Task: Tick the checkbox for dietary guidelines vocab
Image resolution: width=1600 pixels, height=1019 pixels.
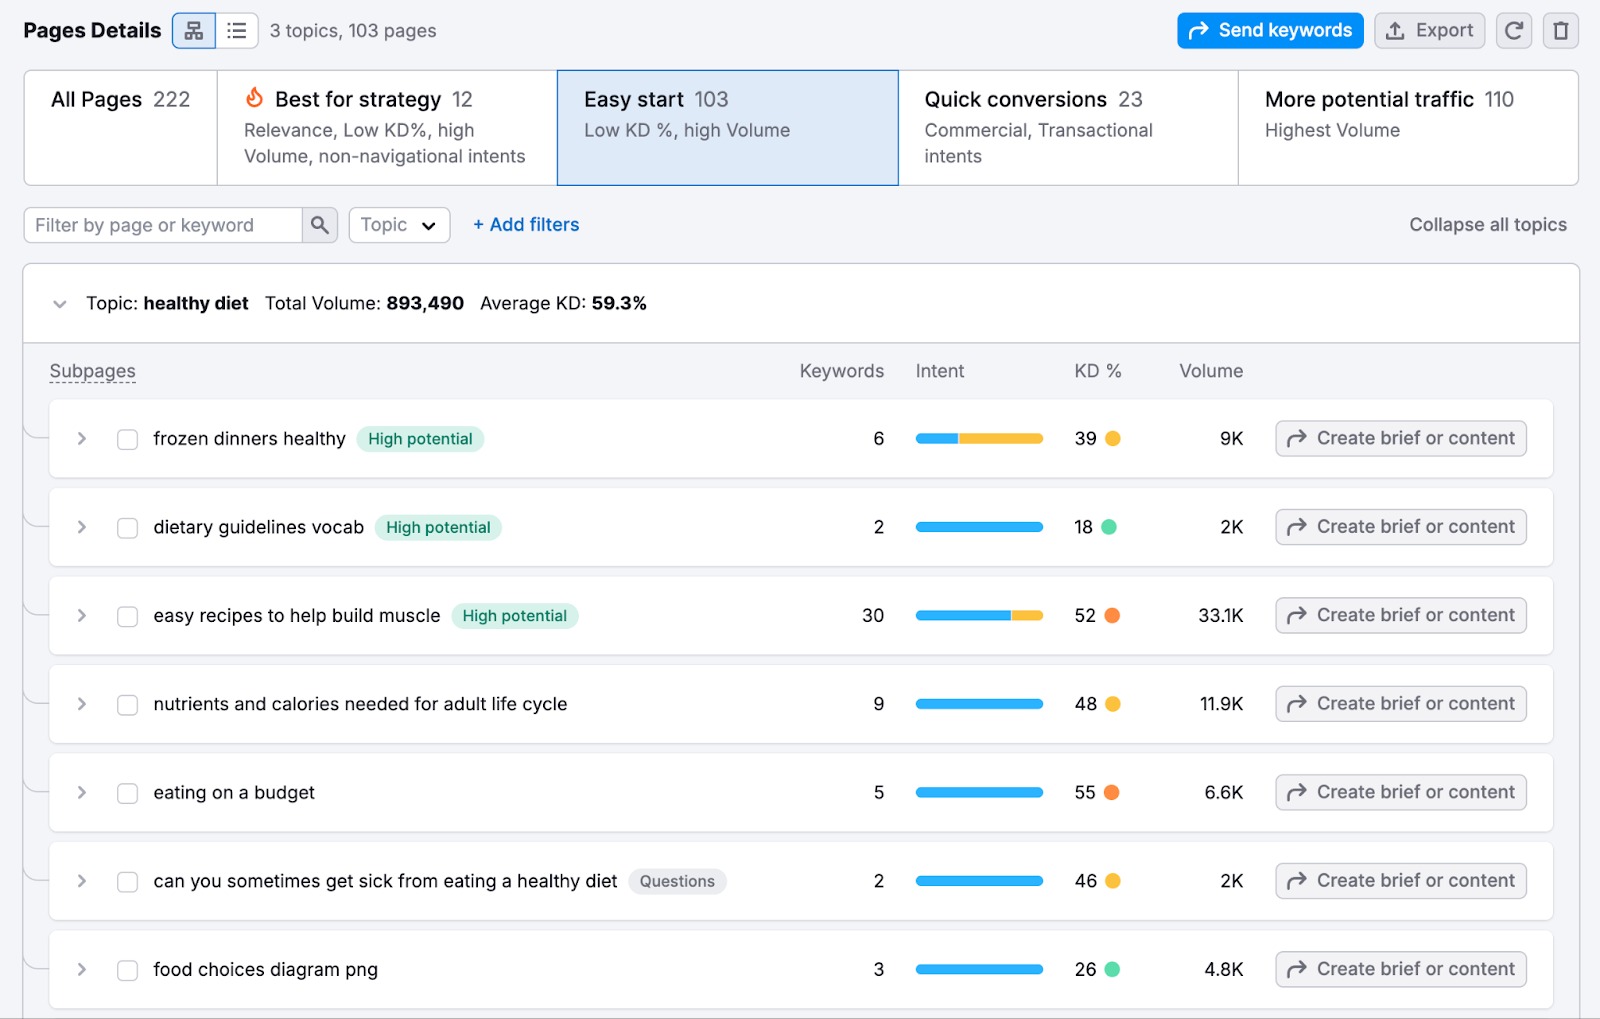Action: 127,528
